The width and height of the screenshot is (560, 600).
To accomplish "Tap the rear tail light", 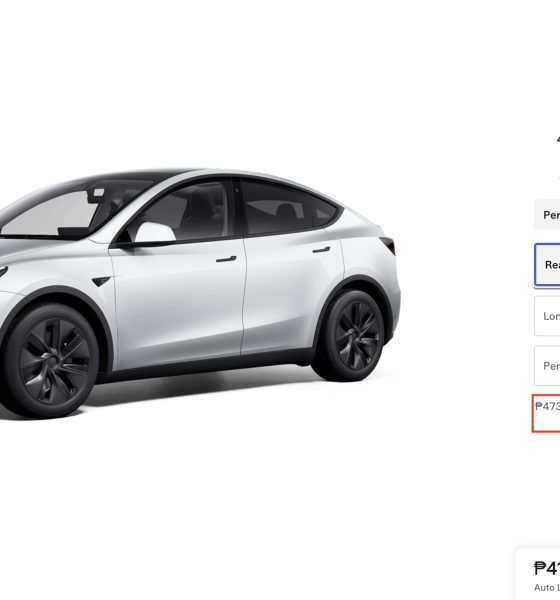I will 388,245.
